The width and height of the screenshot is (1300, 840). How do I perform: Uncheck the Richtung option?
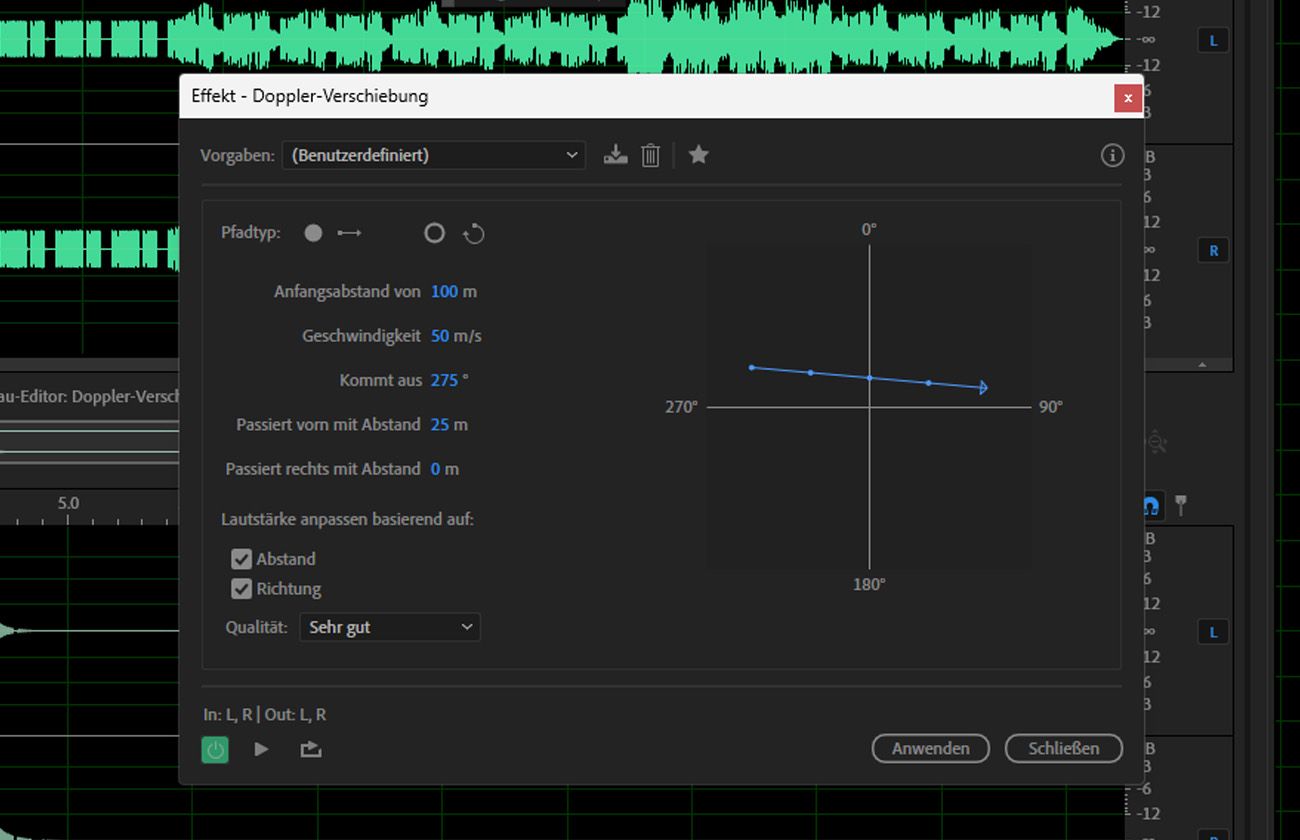241,589
